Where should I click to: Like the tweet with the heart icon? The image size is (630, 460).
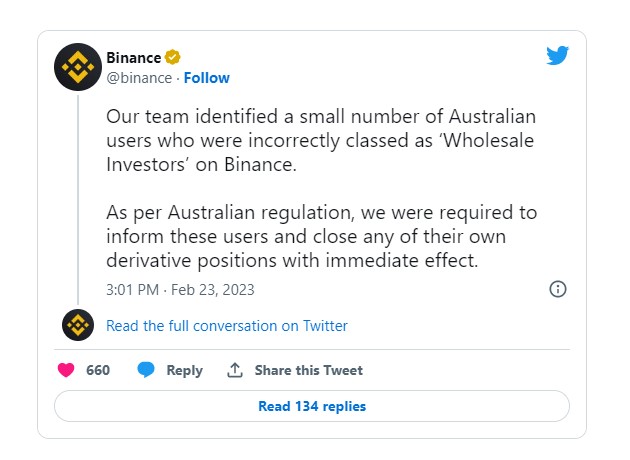(66, 370)
